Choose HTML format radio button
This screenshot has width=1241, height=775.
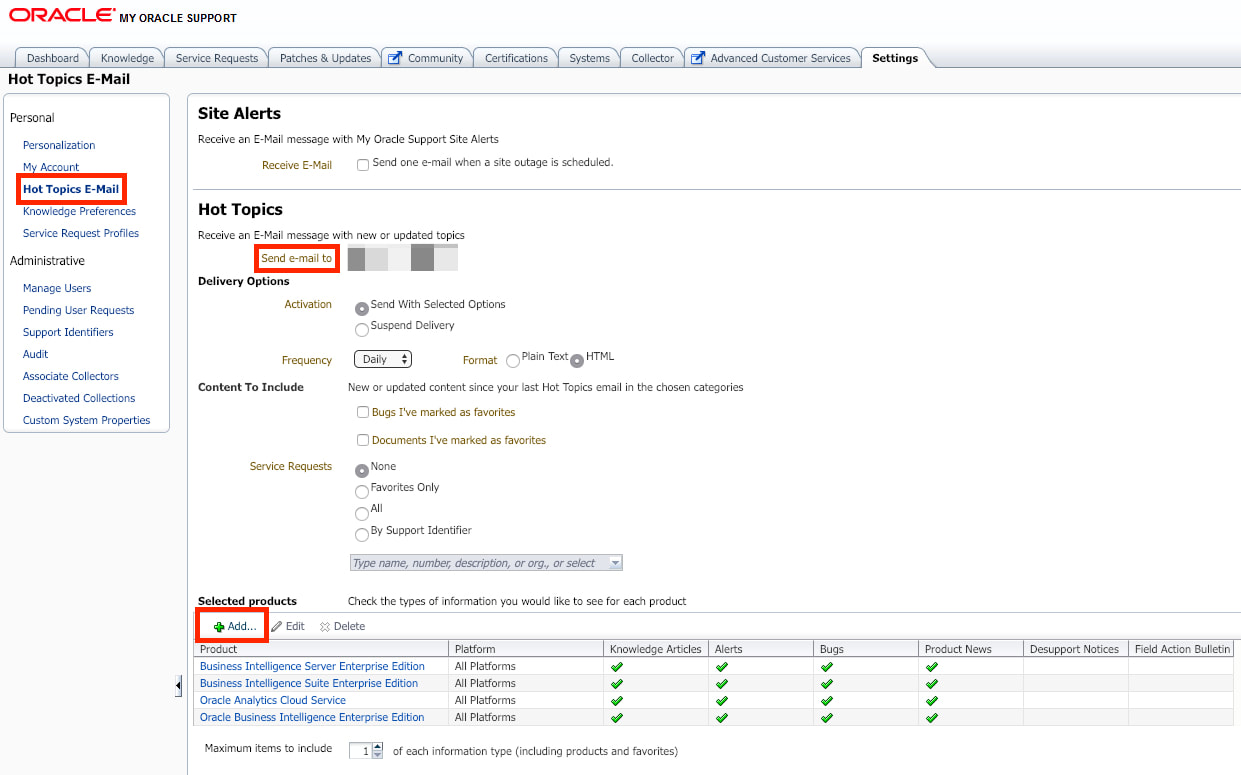tap(577, 361)
